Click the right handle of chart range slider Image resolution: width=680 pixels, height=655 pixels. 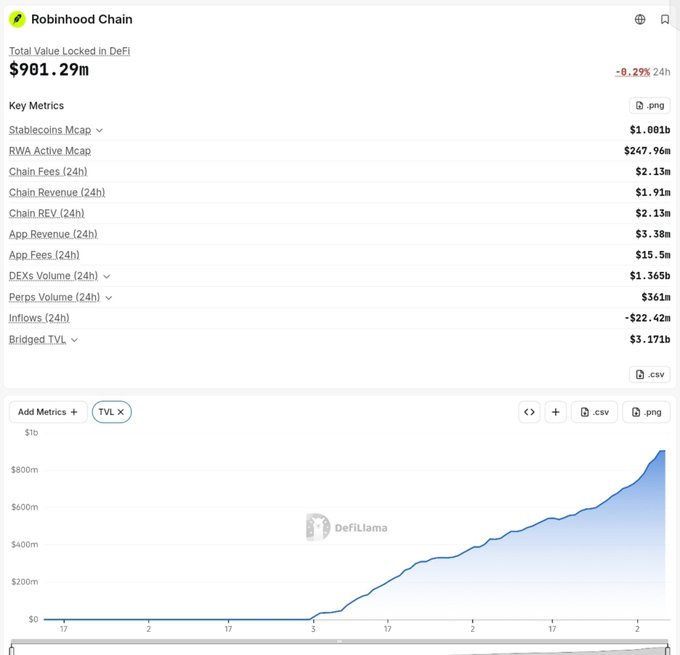(x=667, y=650)
